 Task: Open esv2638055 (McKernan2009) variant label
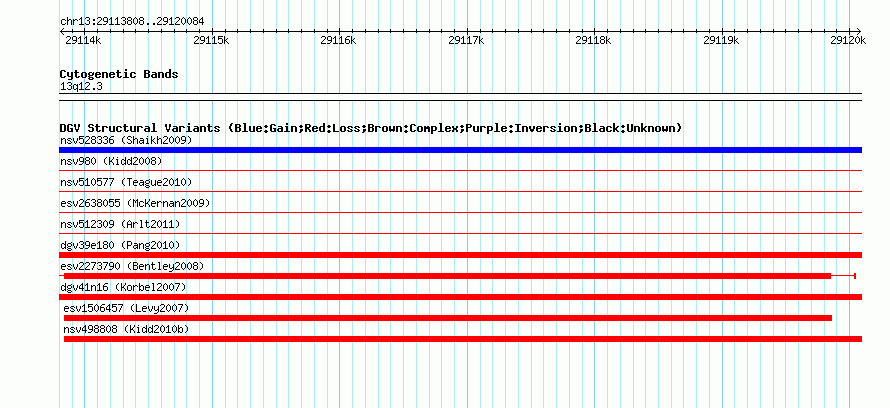pos(135,203)
